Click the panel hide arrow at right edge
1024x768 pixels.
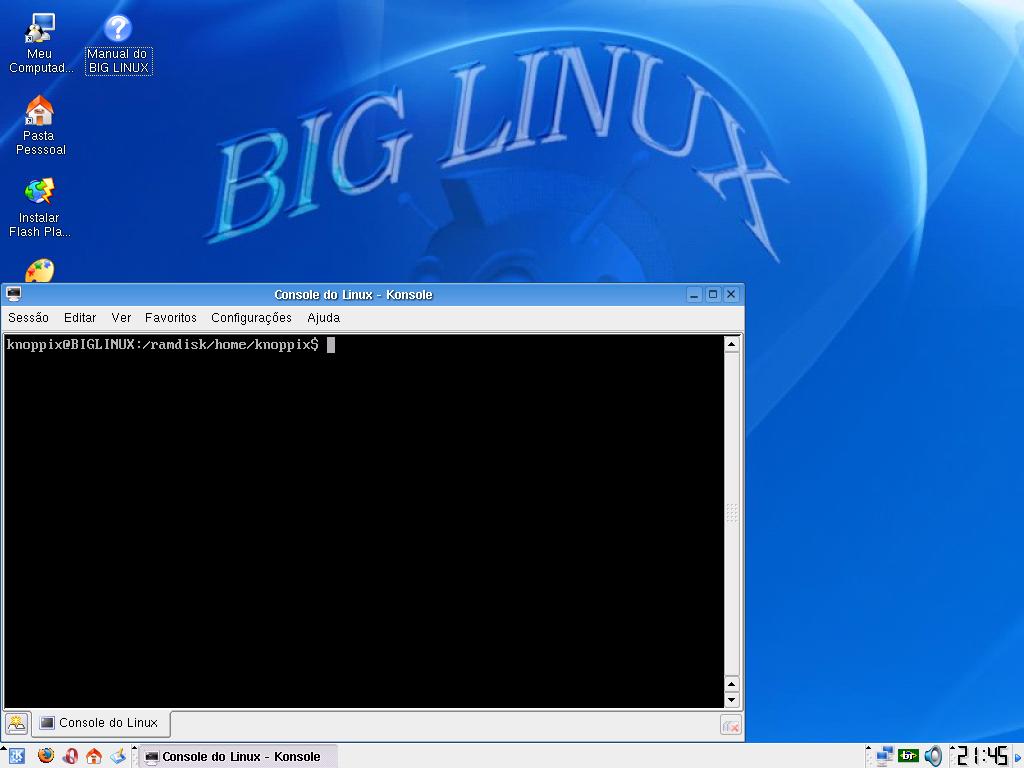pos(1017,756)
